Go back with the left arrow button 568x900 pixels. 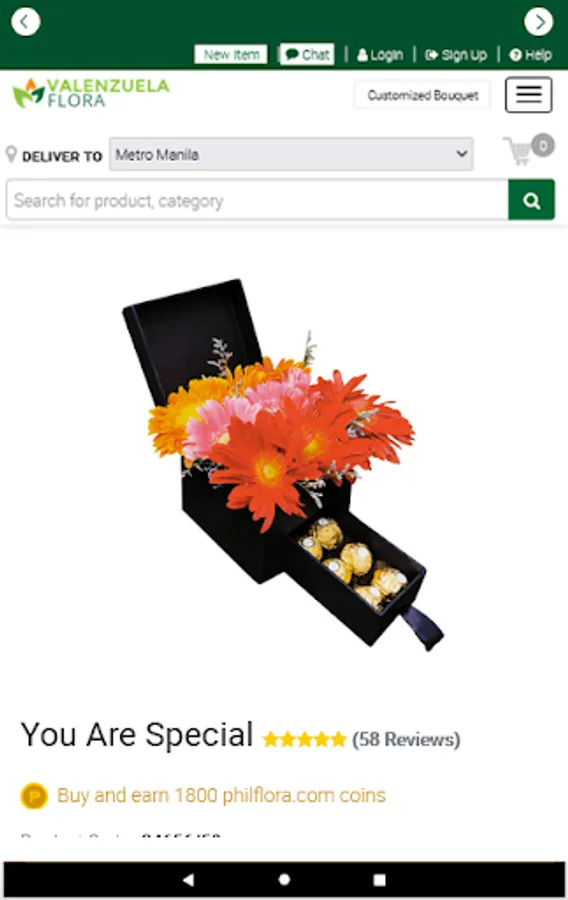click(26, 22)
